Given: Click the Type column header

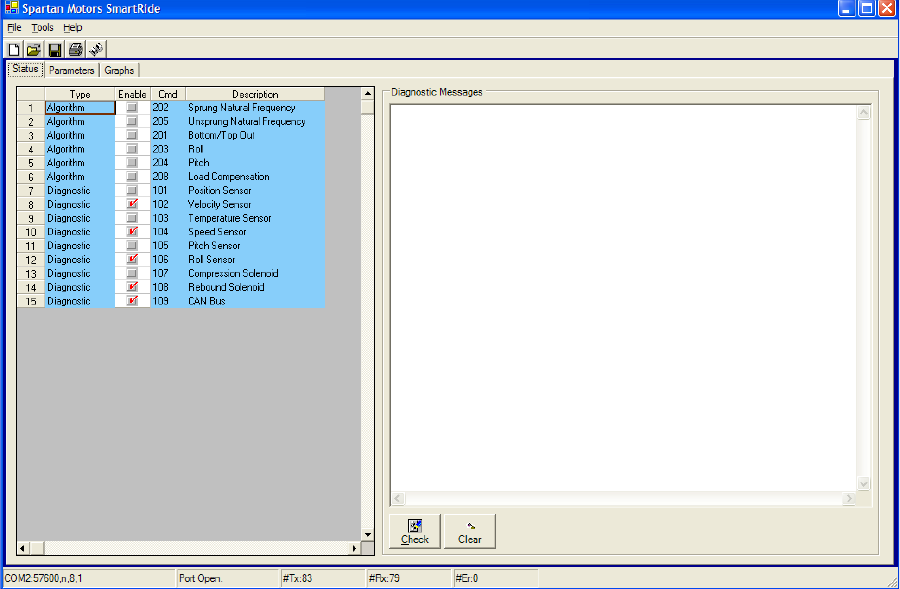Looking at the screenshot, I should (80, 94).
